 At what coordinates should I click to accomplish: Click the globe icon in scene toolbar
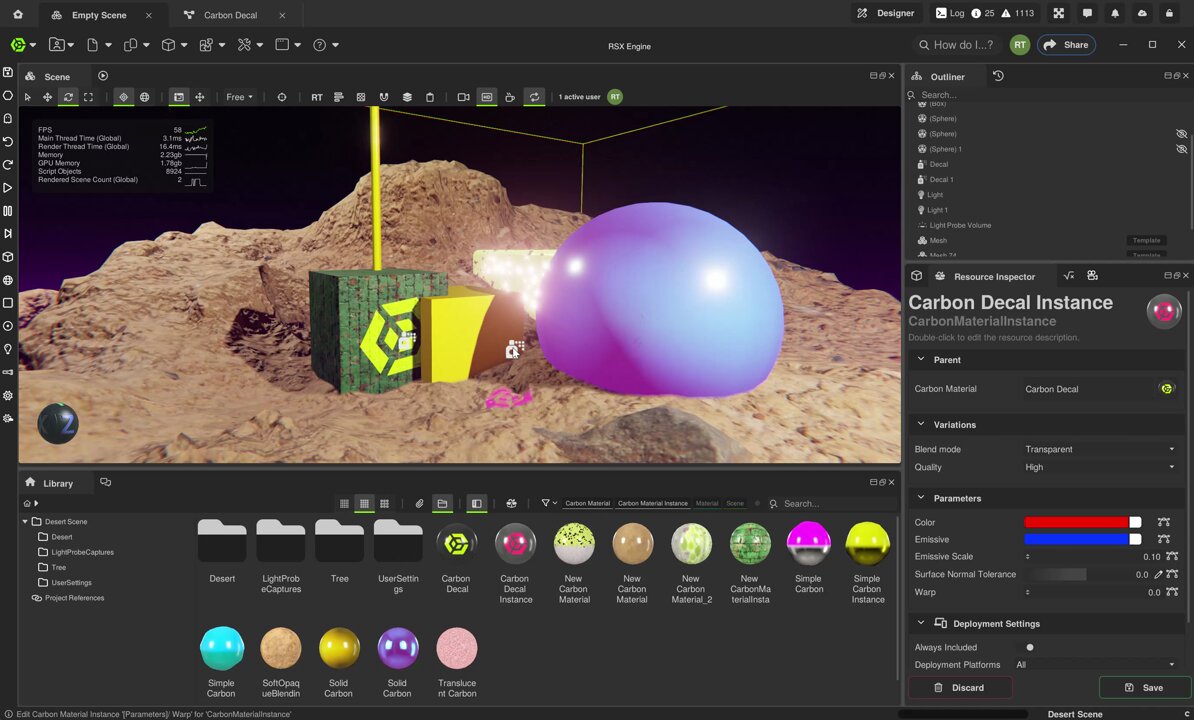point(145,97)
